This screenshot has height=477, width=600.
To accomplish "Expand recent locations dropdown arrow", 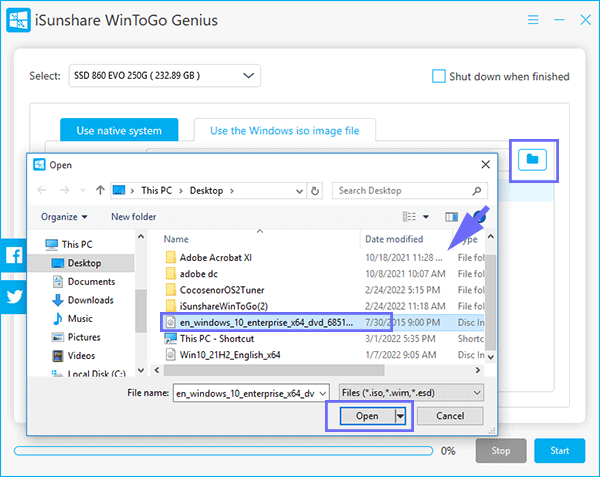I will (83, 190).
